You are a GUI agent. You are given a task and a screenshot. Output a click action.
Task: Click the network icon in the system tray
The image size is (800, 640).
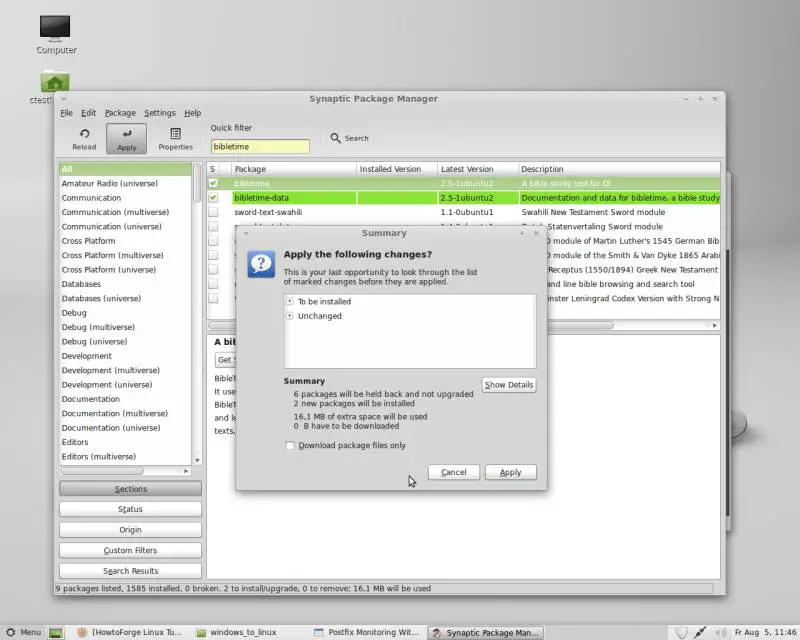pyautogui.click(x=701, y=632)
